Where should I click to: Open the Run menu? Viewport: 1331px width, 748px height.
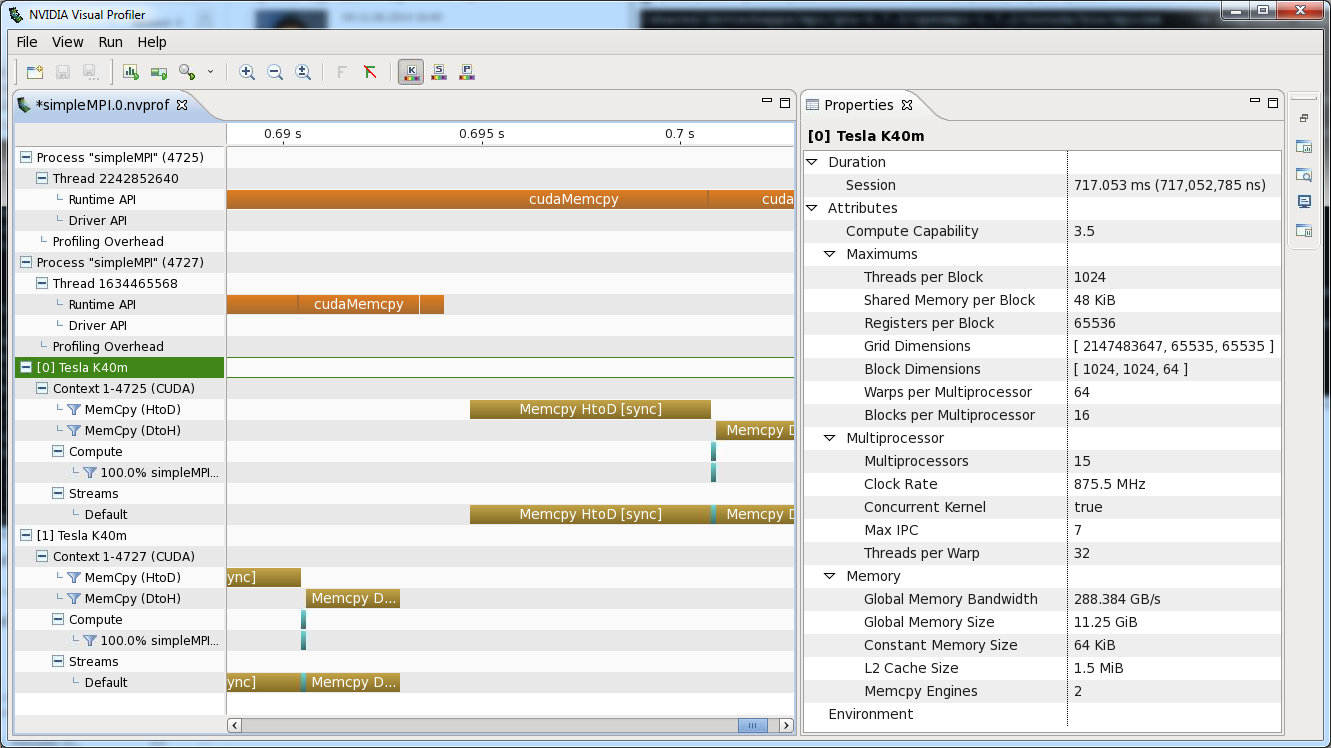(110, 42)
